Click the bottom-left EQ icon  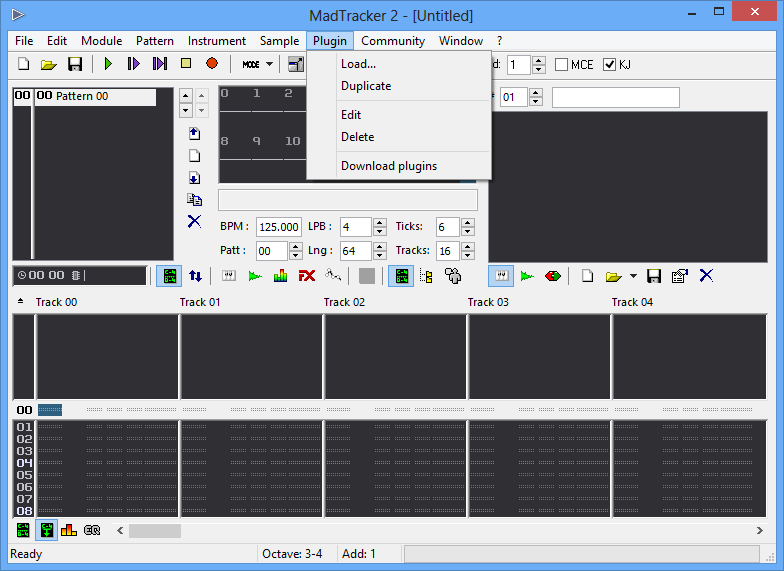tap(92, 530)
